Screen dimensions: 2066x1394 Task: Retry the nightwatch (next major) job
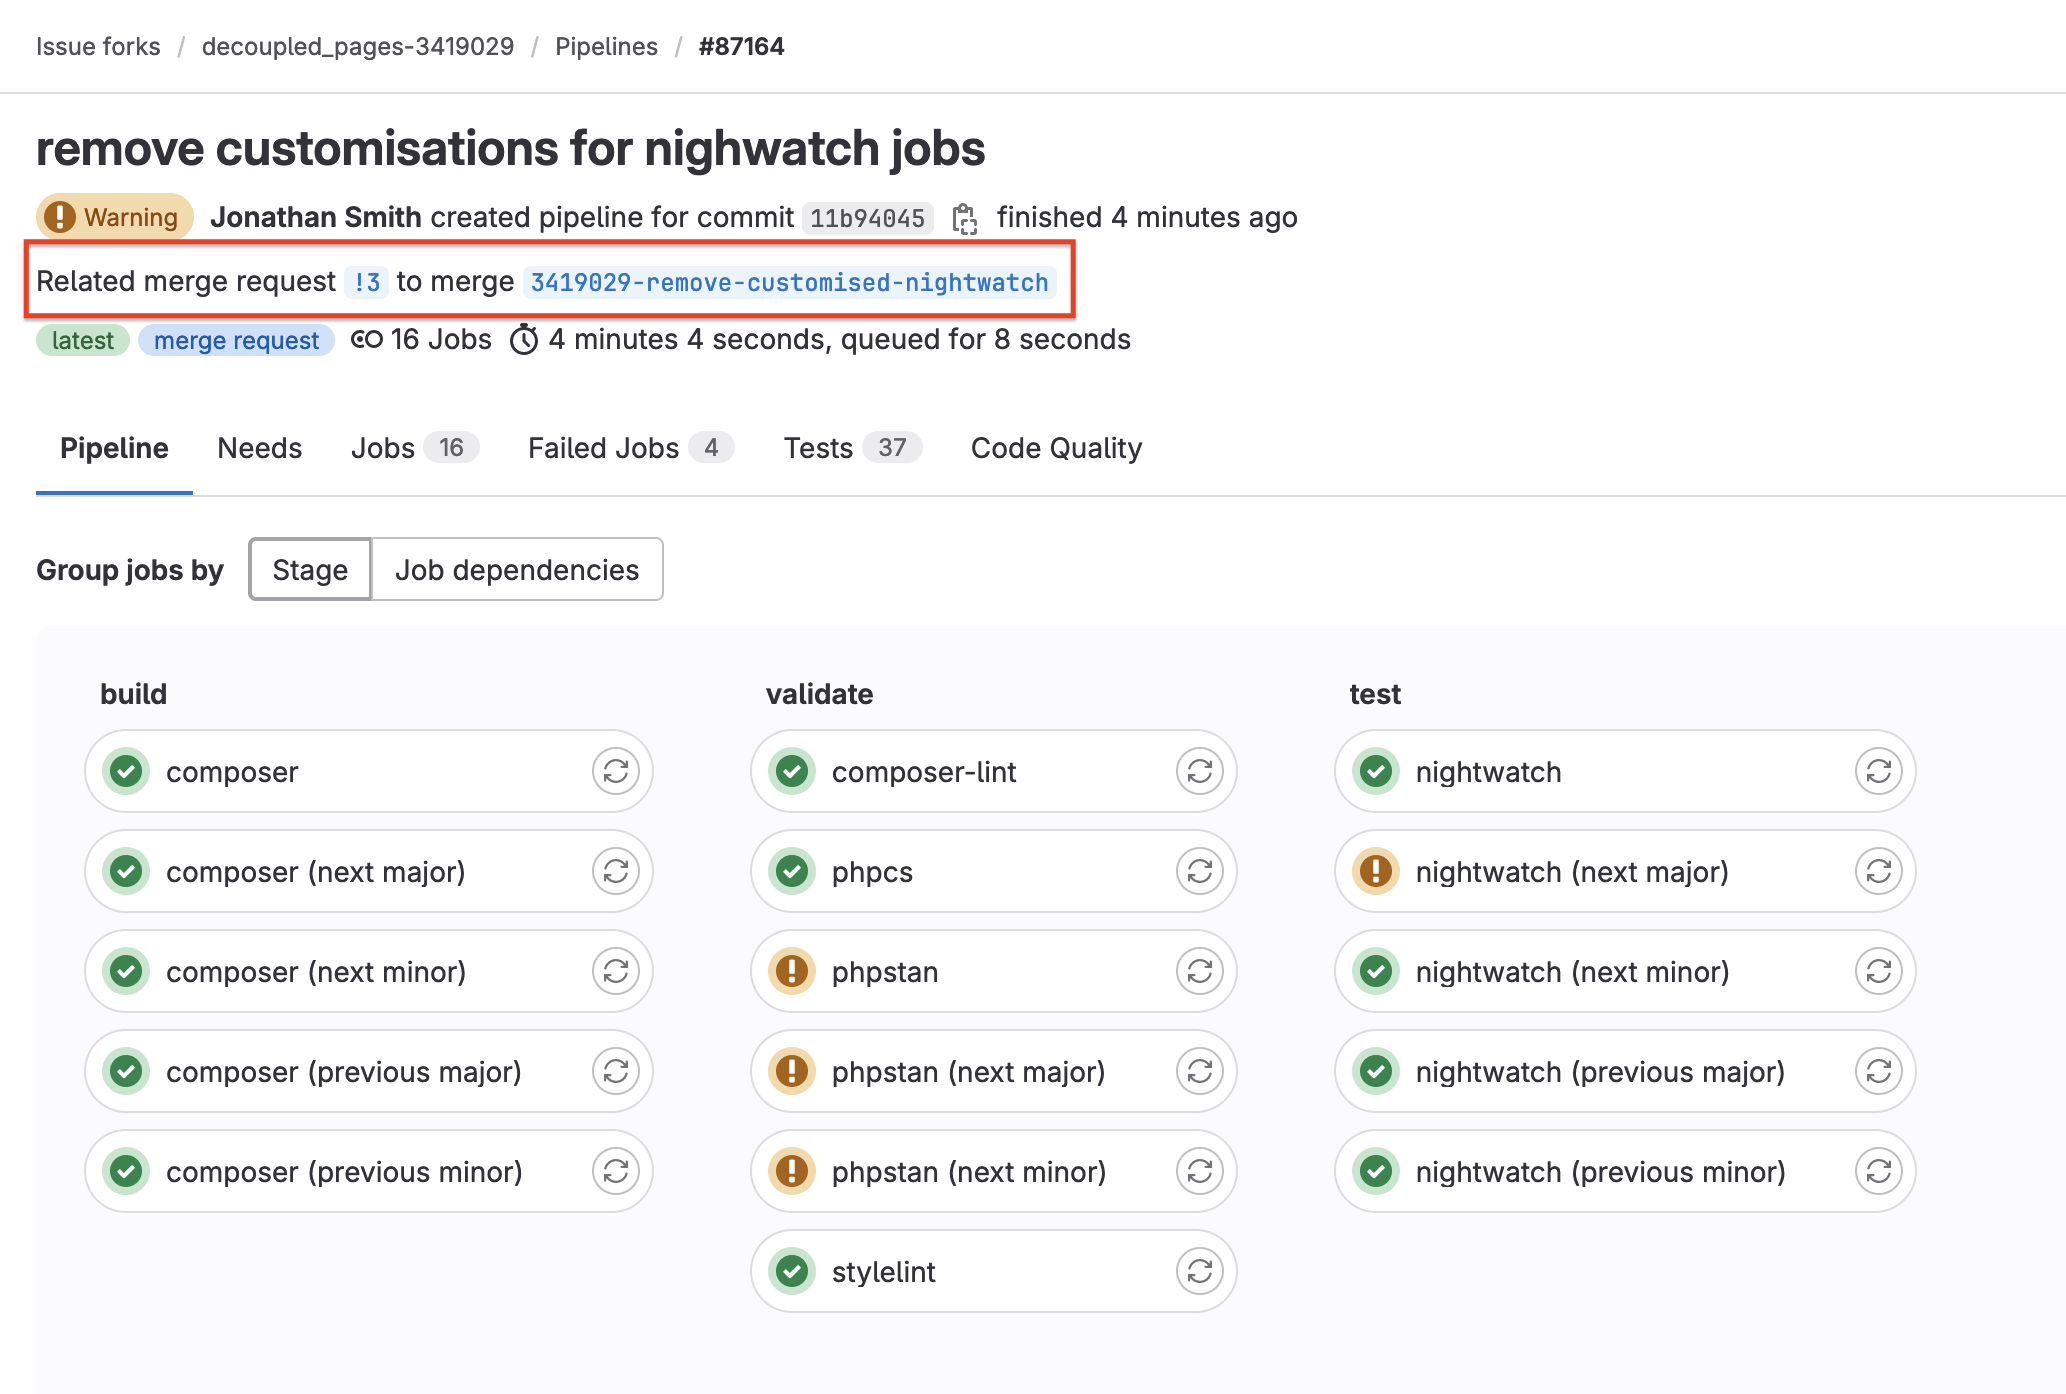coord(1878,871)
